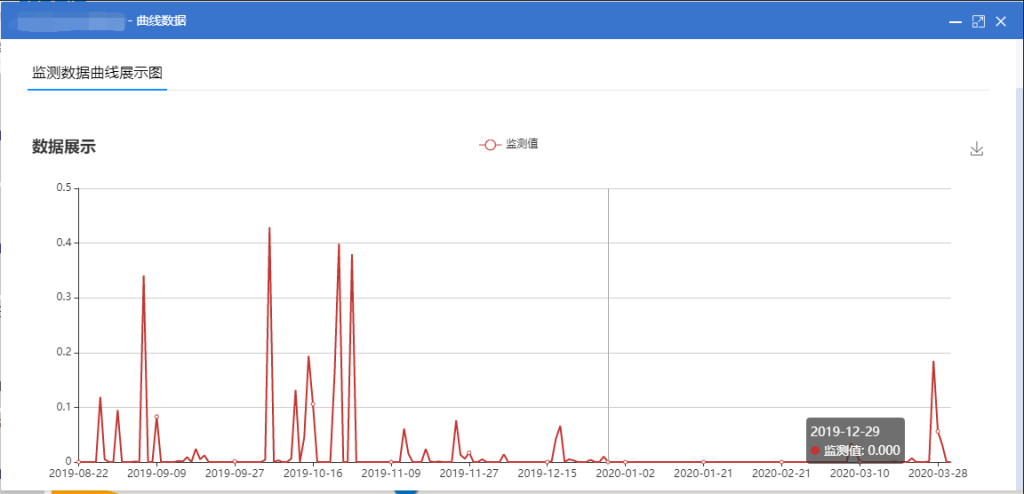Switch to the 监测数据曲线展示图 tab
This screenshot has height=494, width=1024.
click(x=97, y=73)
